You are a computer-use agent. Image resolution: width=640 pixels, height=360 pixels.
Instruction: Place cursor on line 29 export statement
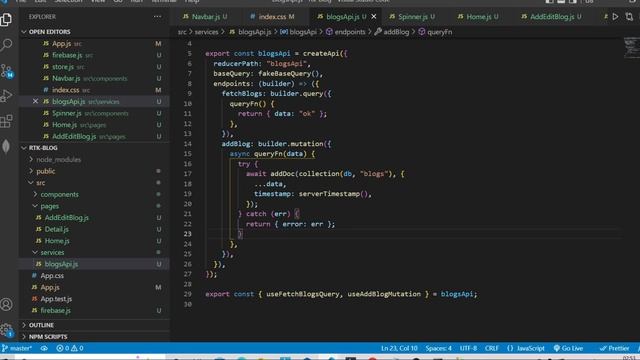[x=341, y=294]
